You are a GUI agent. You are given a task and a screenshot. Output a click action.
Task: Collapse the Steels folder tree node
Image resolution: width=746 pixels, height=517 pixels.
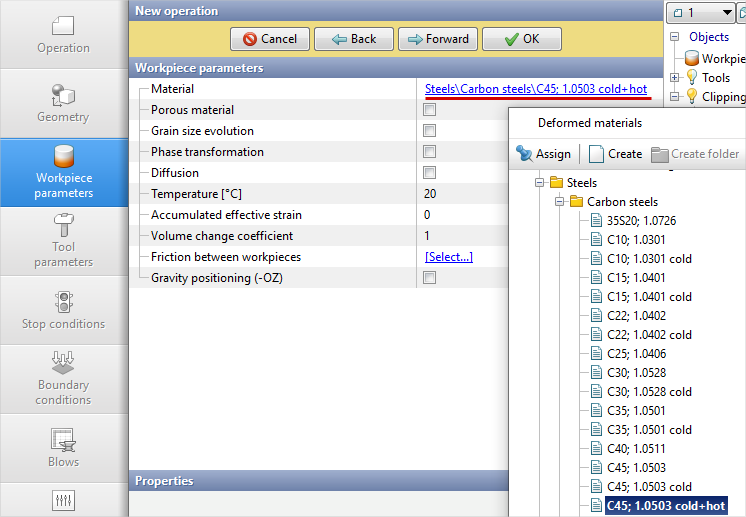540,183
